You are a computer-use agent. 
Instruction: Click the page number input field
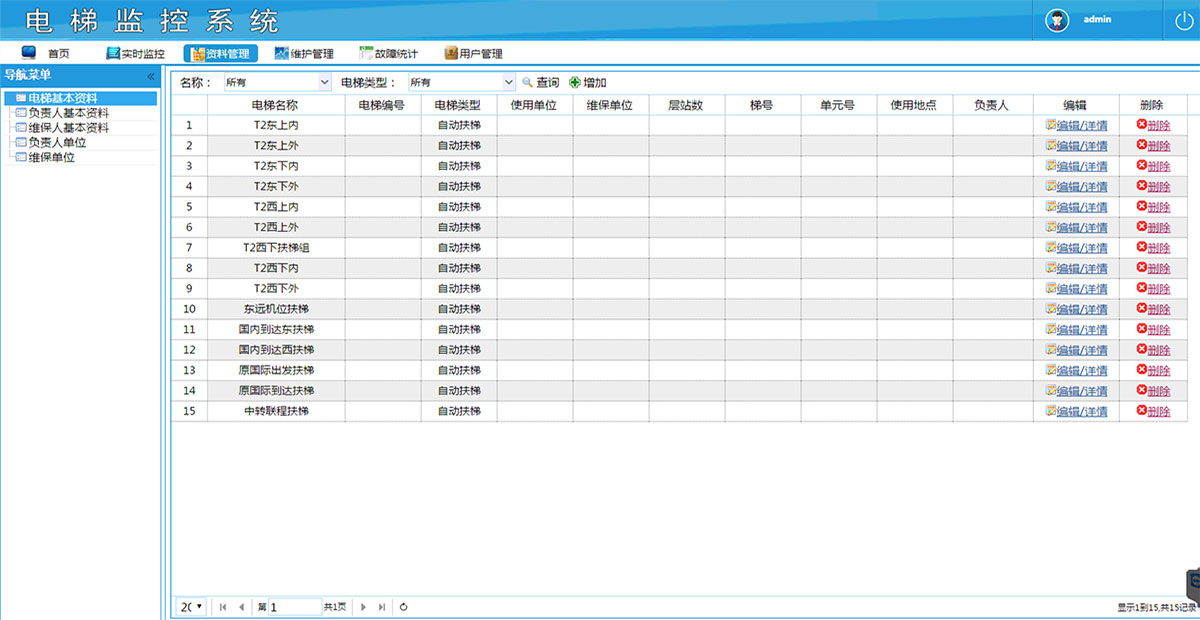295,606
